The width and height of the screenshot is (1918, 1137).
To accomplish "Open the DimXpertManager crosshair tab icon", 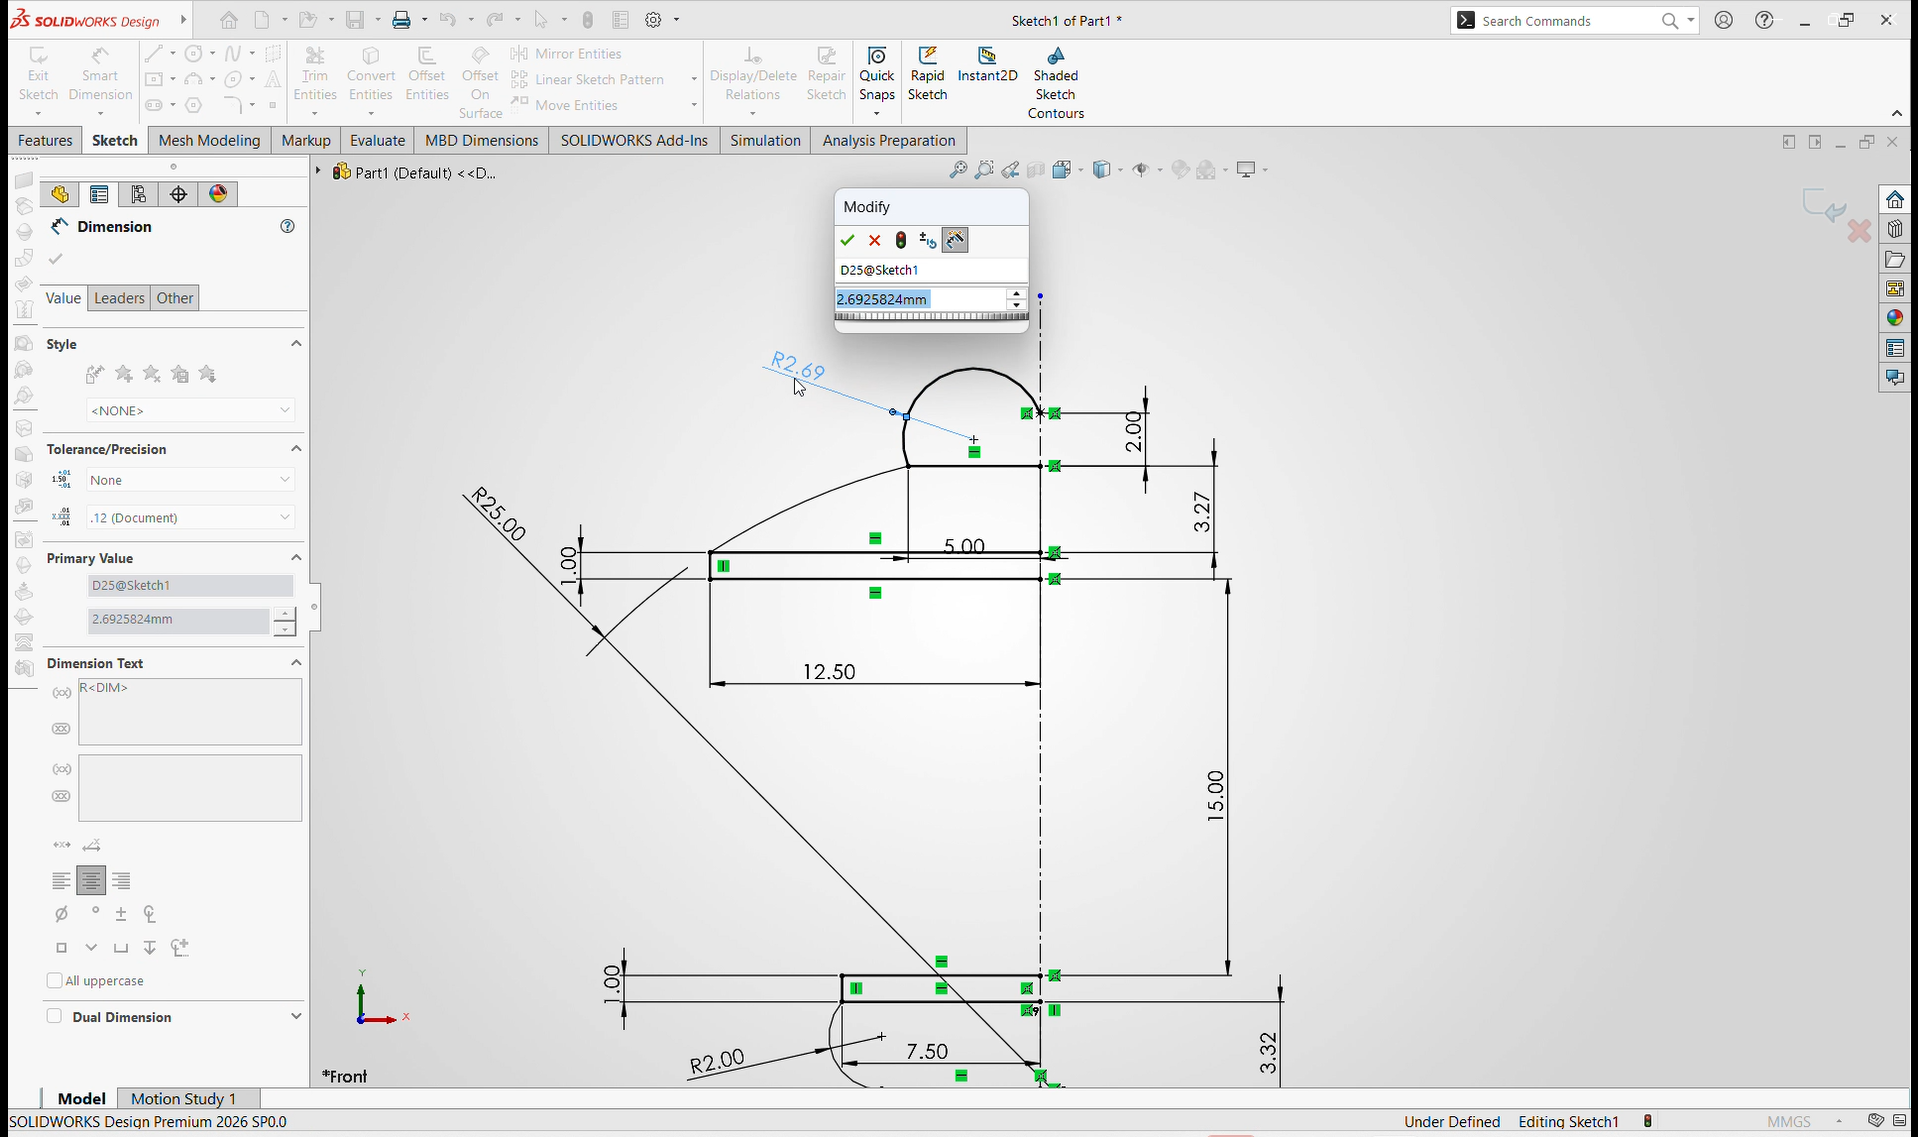I will point(179,194).
